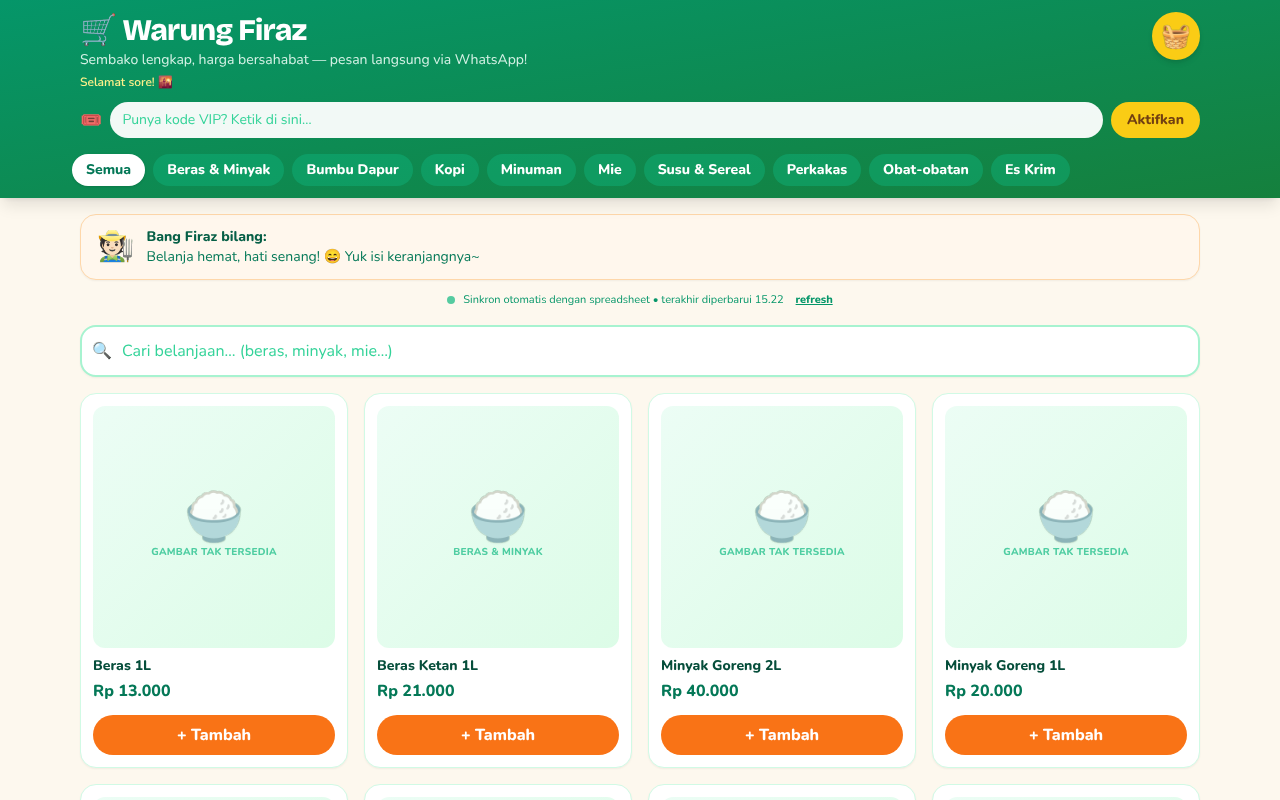
Task: Open the Beras 1L product image
Action: coord(214,527)
